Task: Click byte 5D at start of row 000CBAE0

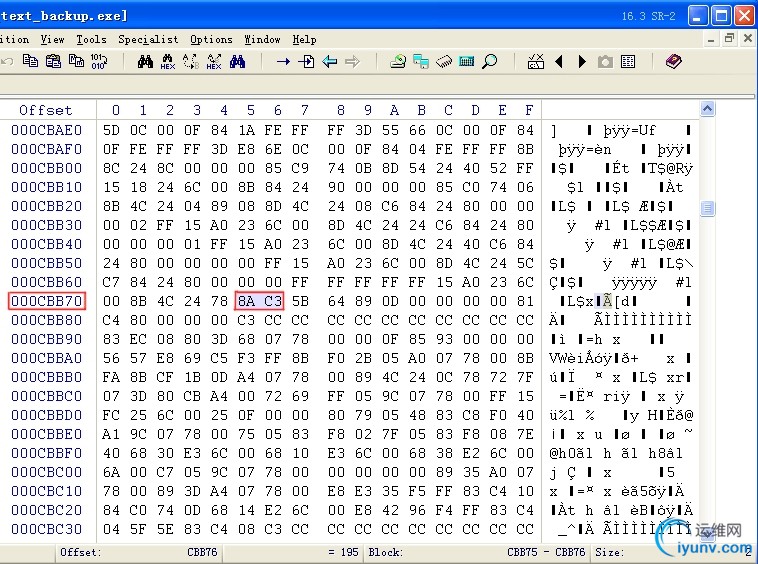Action: tap(111, 130)
